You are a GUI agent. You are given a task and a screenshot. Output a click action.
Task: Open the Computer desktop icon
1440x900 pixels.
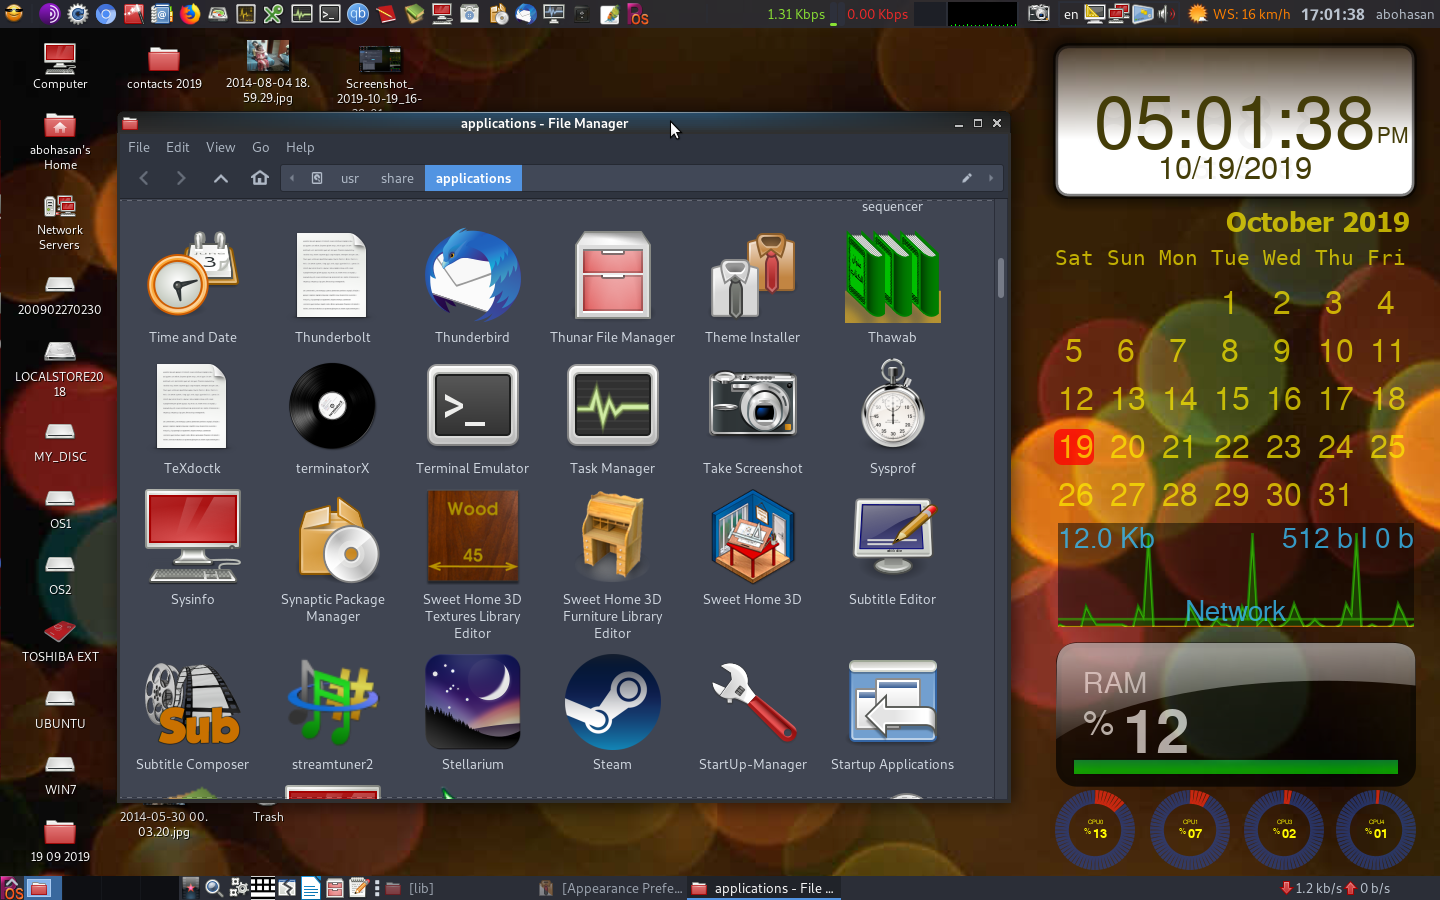click(x=60, y=58)
